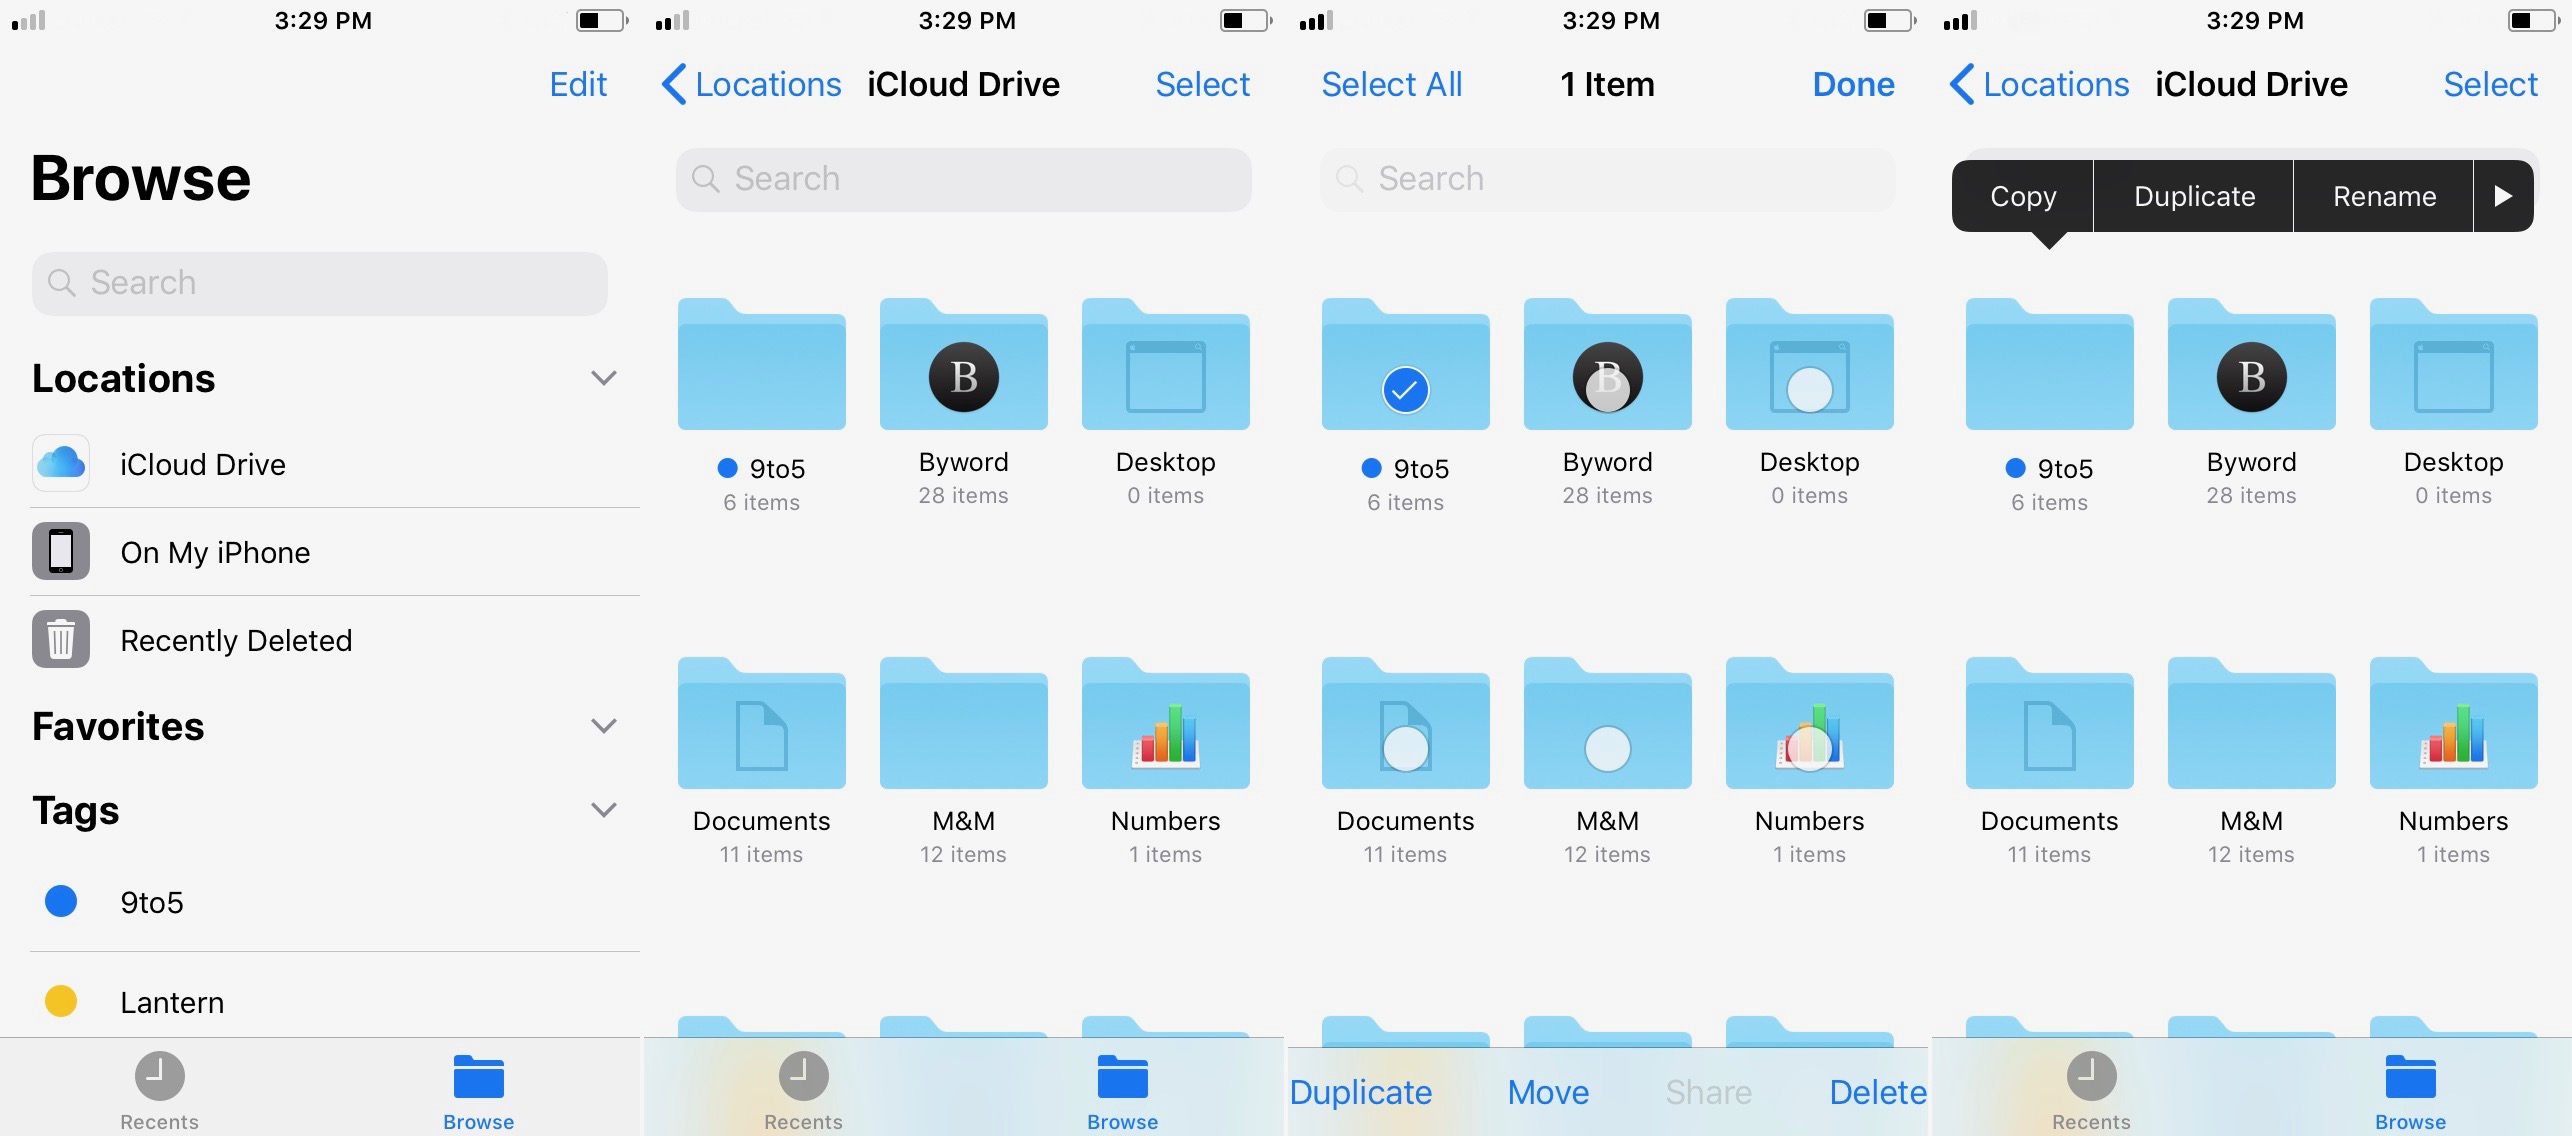The width and height of the screenshot is (2572, 1136).
Task: Select the Desktop folder in selection mode
Action: click(x=1808, y=365)
